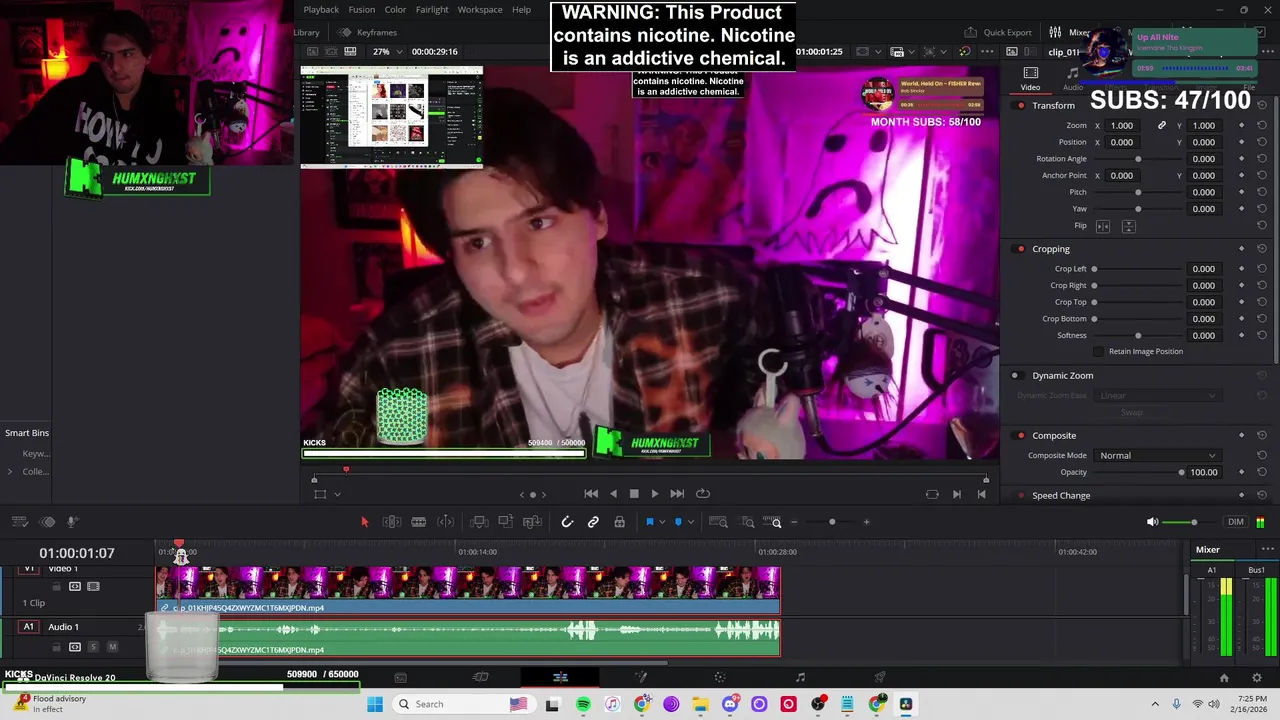Screen dimensions: 1280x720
Task: Click the Full Extent Zoom icon
Action: (x=718, y=522)
